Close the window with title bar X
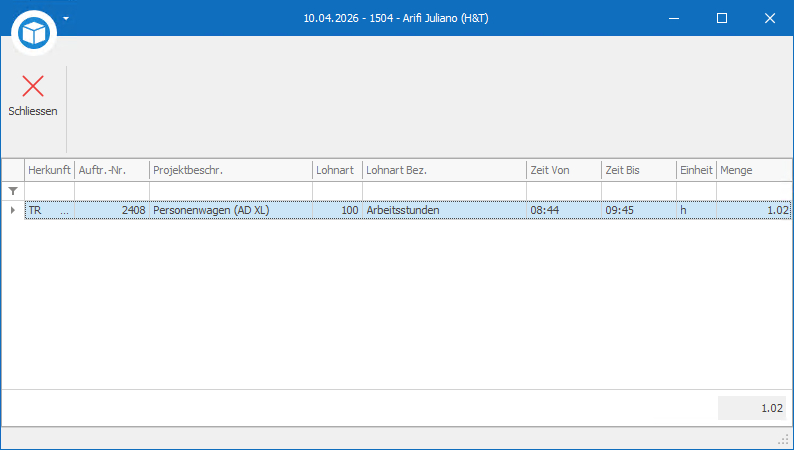This screenshot has height=450, width=794. [770, 19]
